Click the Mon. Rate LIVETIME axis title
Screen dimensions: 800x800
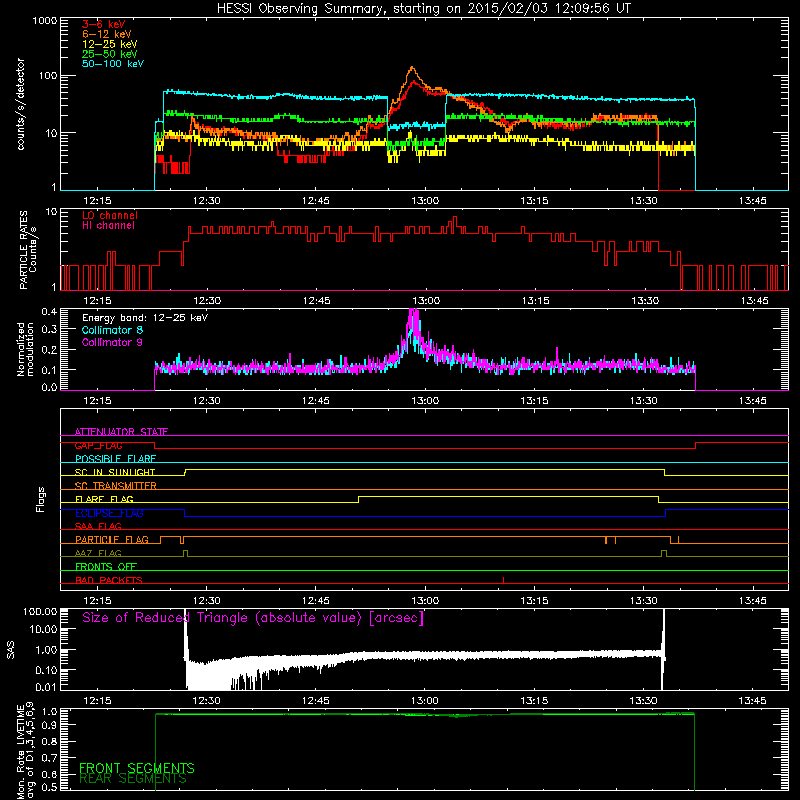(x=25, y=751)
